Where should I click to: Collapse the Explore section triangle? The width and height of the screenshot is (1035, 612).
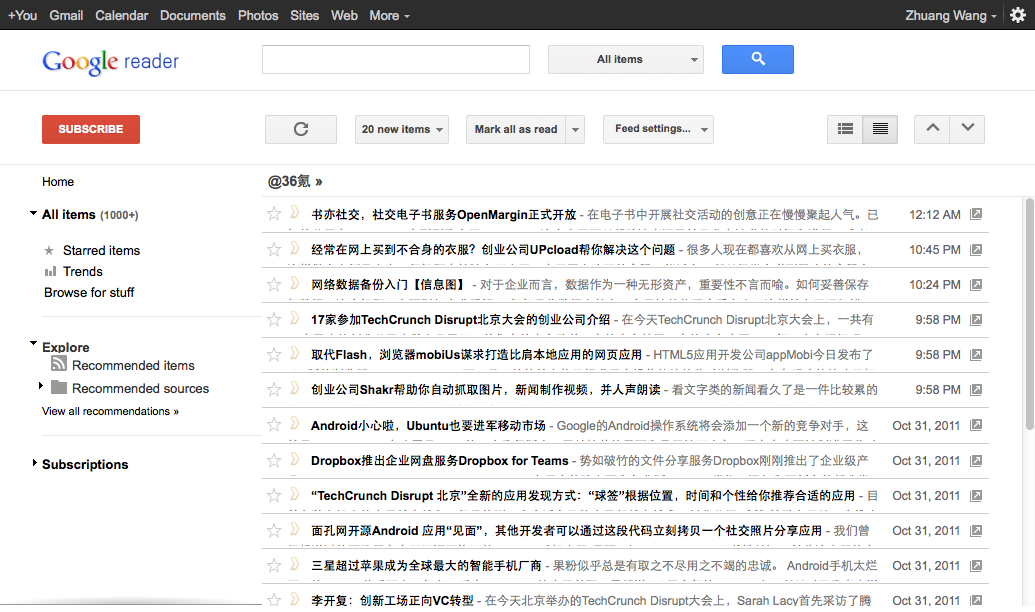pos(33,343)
